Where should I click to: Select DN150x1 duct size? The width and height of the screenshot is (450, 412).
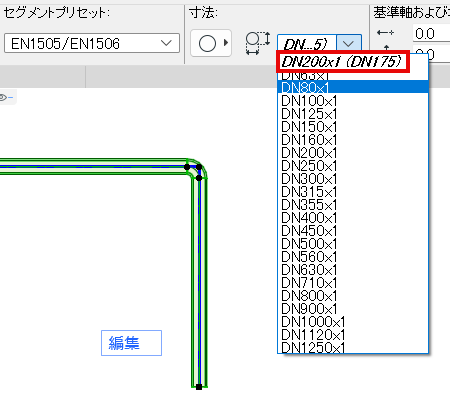point(353,126)
